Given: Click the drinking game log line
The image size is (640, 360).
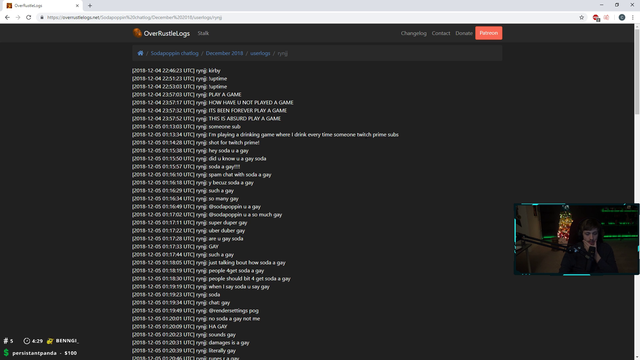Looking at the screenshot, I should (x=265, y=135).
